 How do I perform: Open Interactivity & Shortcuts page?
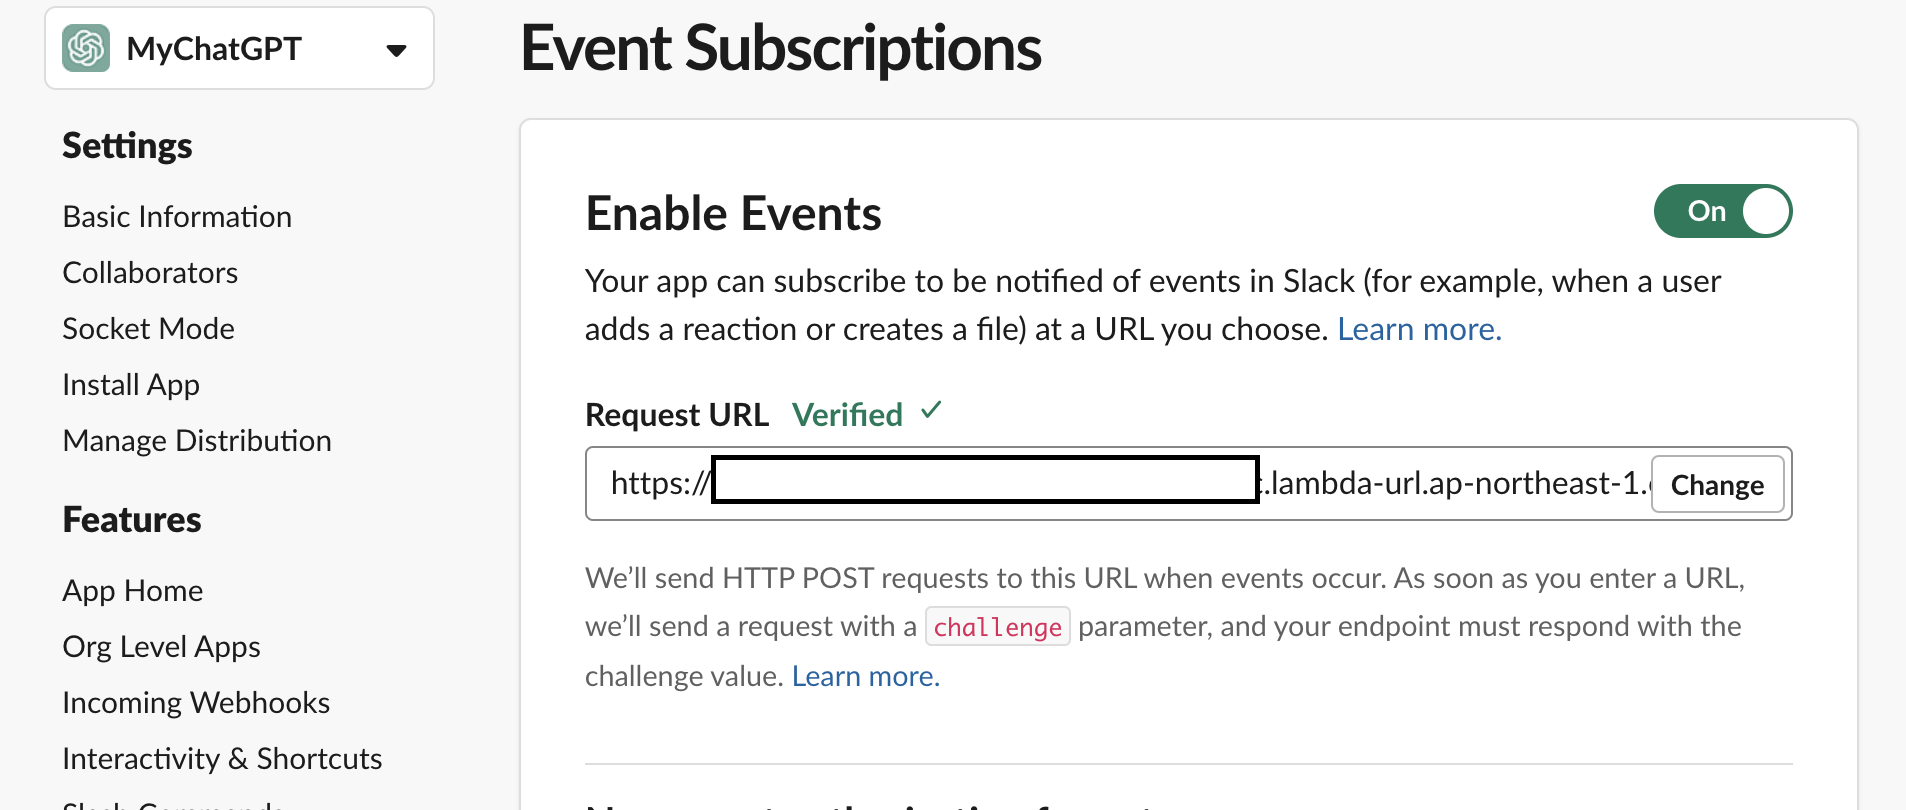pyautogui.click(x=222, y=759)
